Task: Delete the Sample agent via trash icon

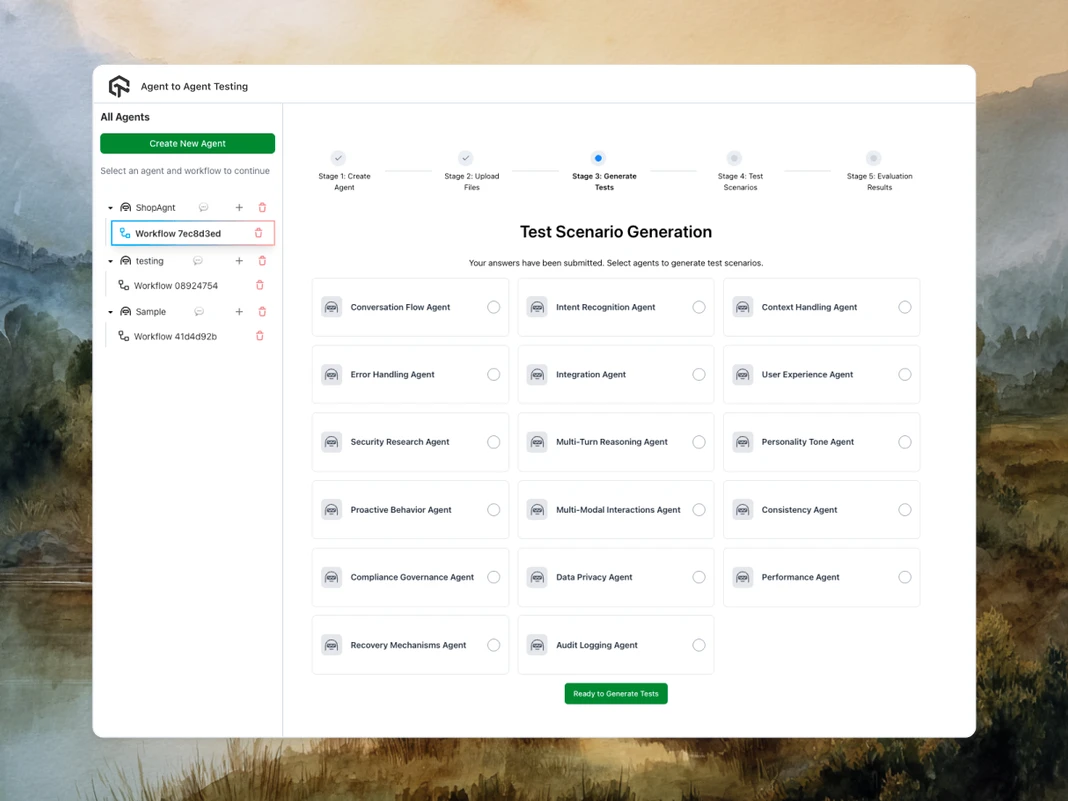Action: click(x=262, y=312)
